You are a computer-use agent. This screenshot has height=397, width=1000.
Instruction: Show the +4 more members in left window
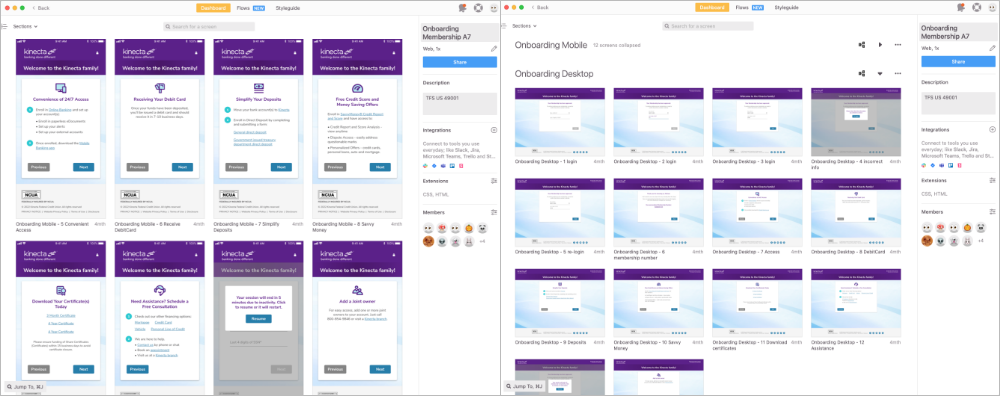[482, 241]
